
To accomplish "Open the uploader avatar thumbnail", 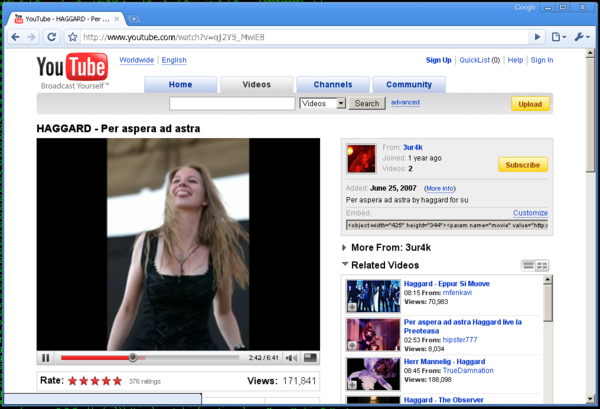I will click(x=361, y=158).
